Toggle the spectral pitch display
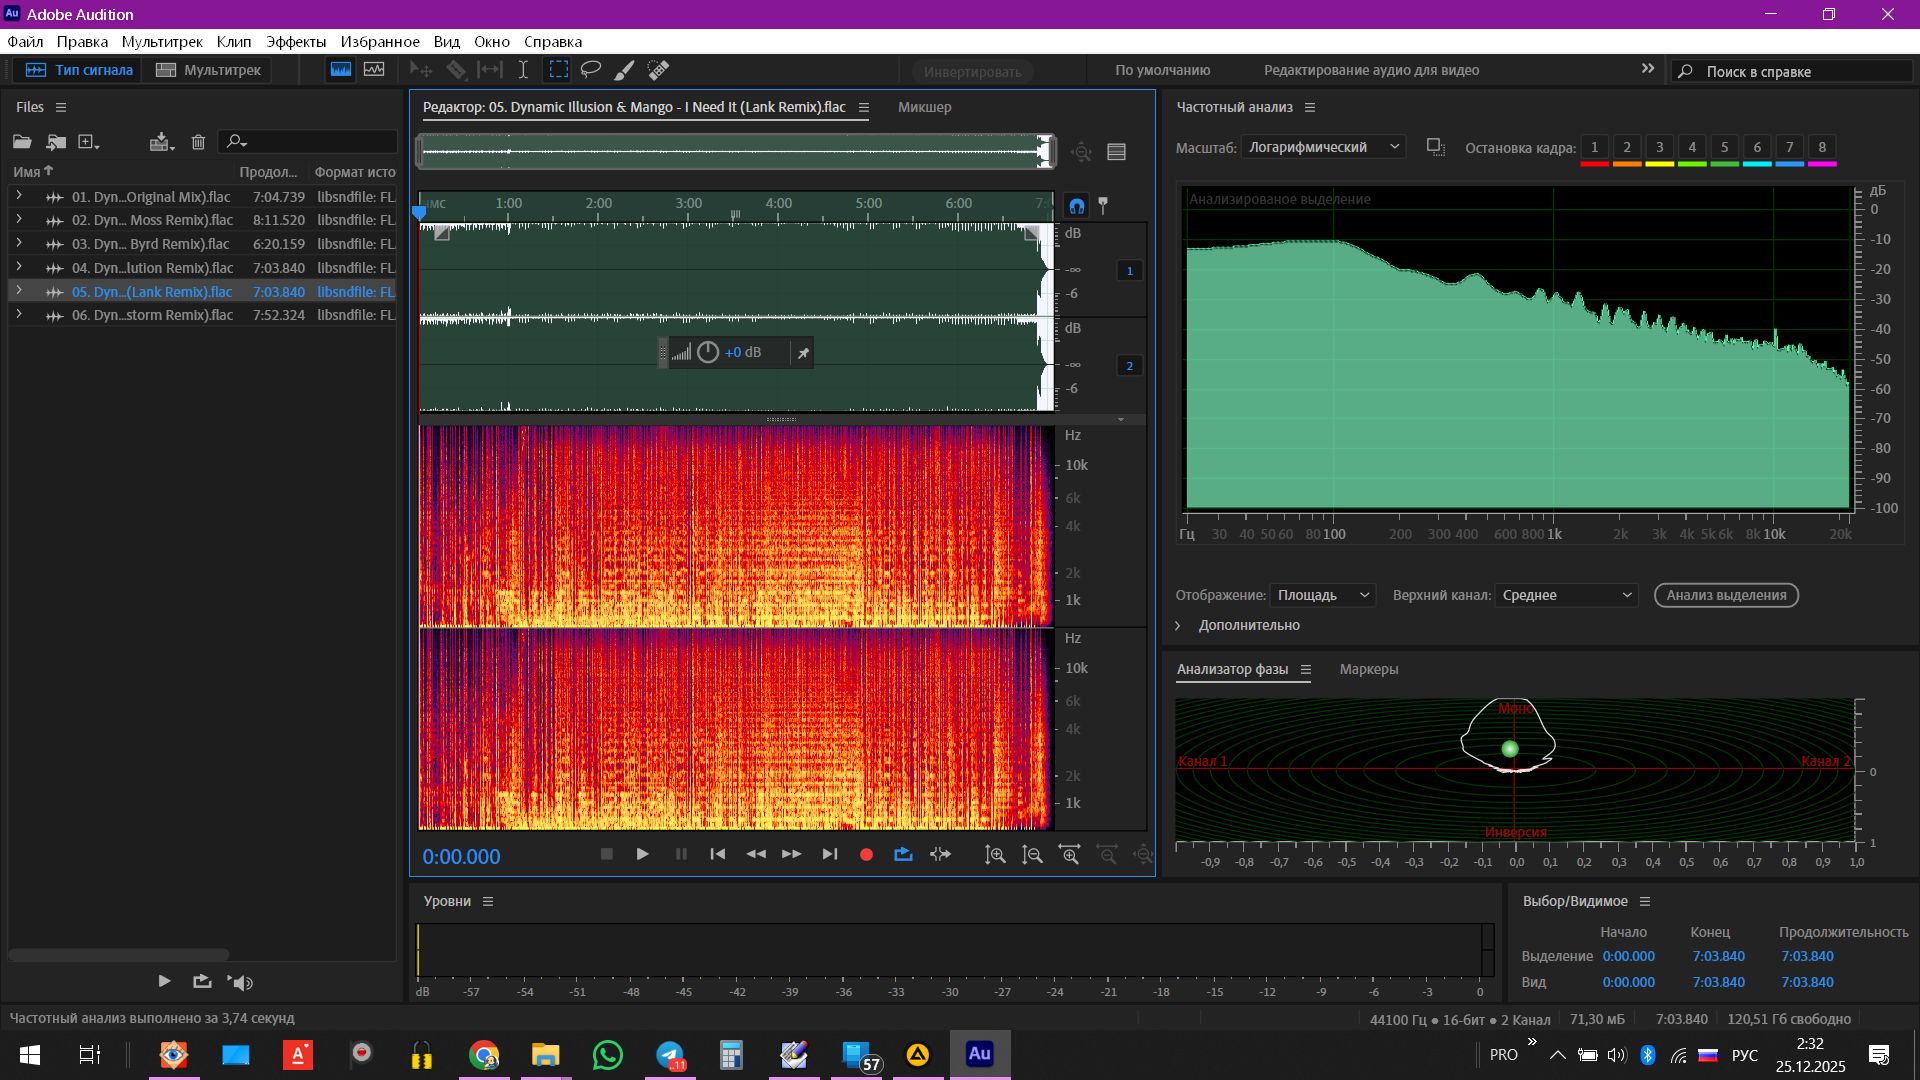This screenshot has height=1080, width=1920. 374,70
